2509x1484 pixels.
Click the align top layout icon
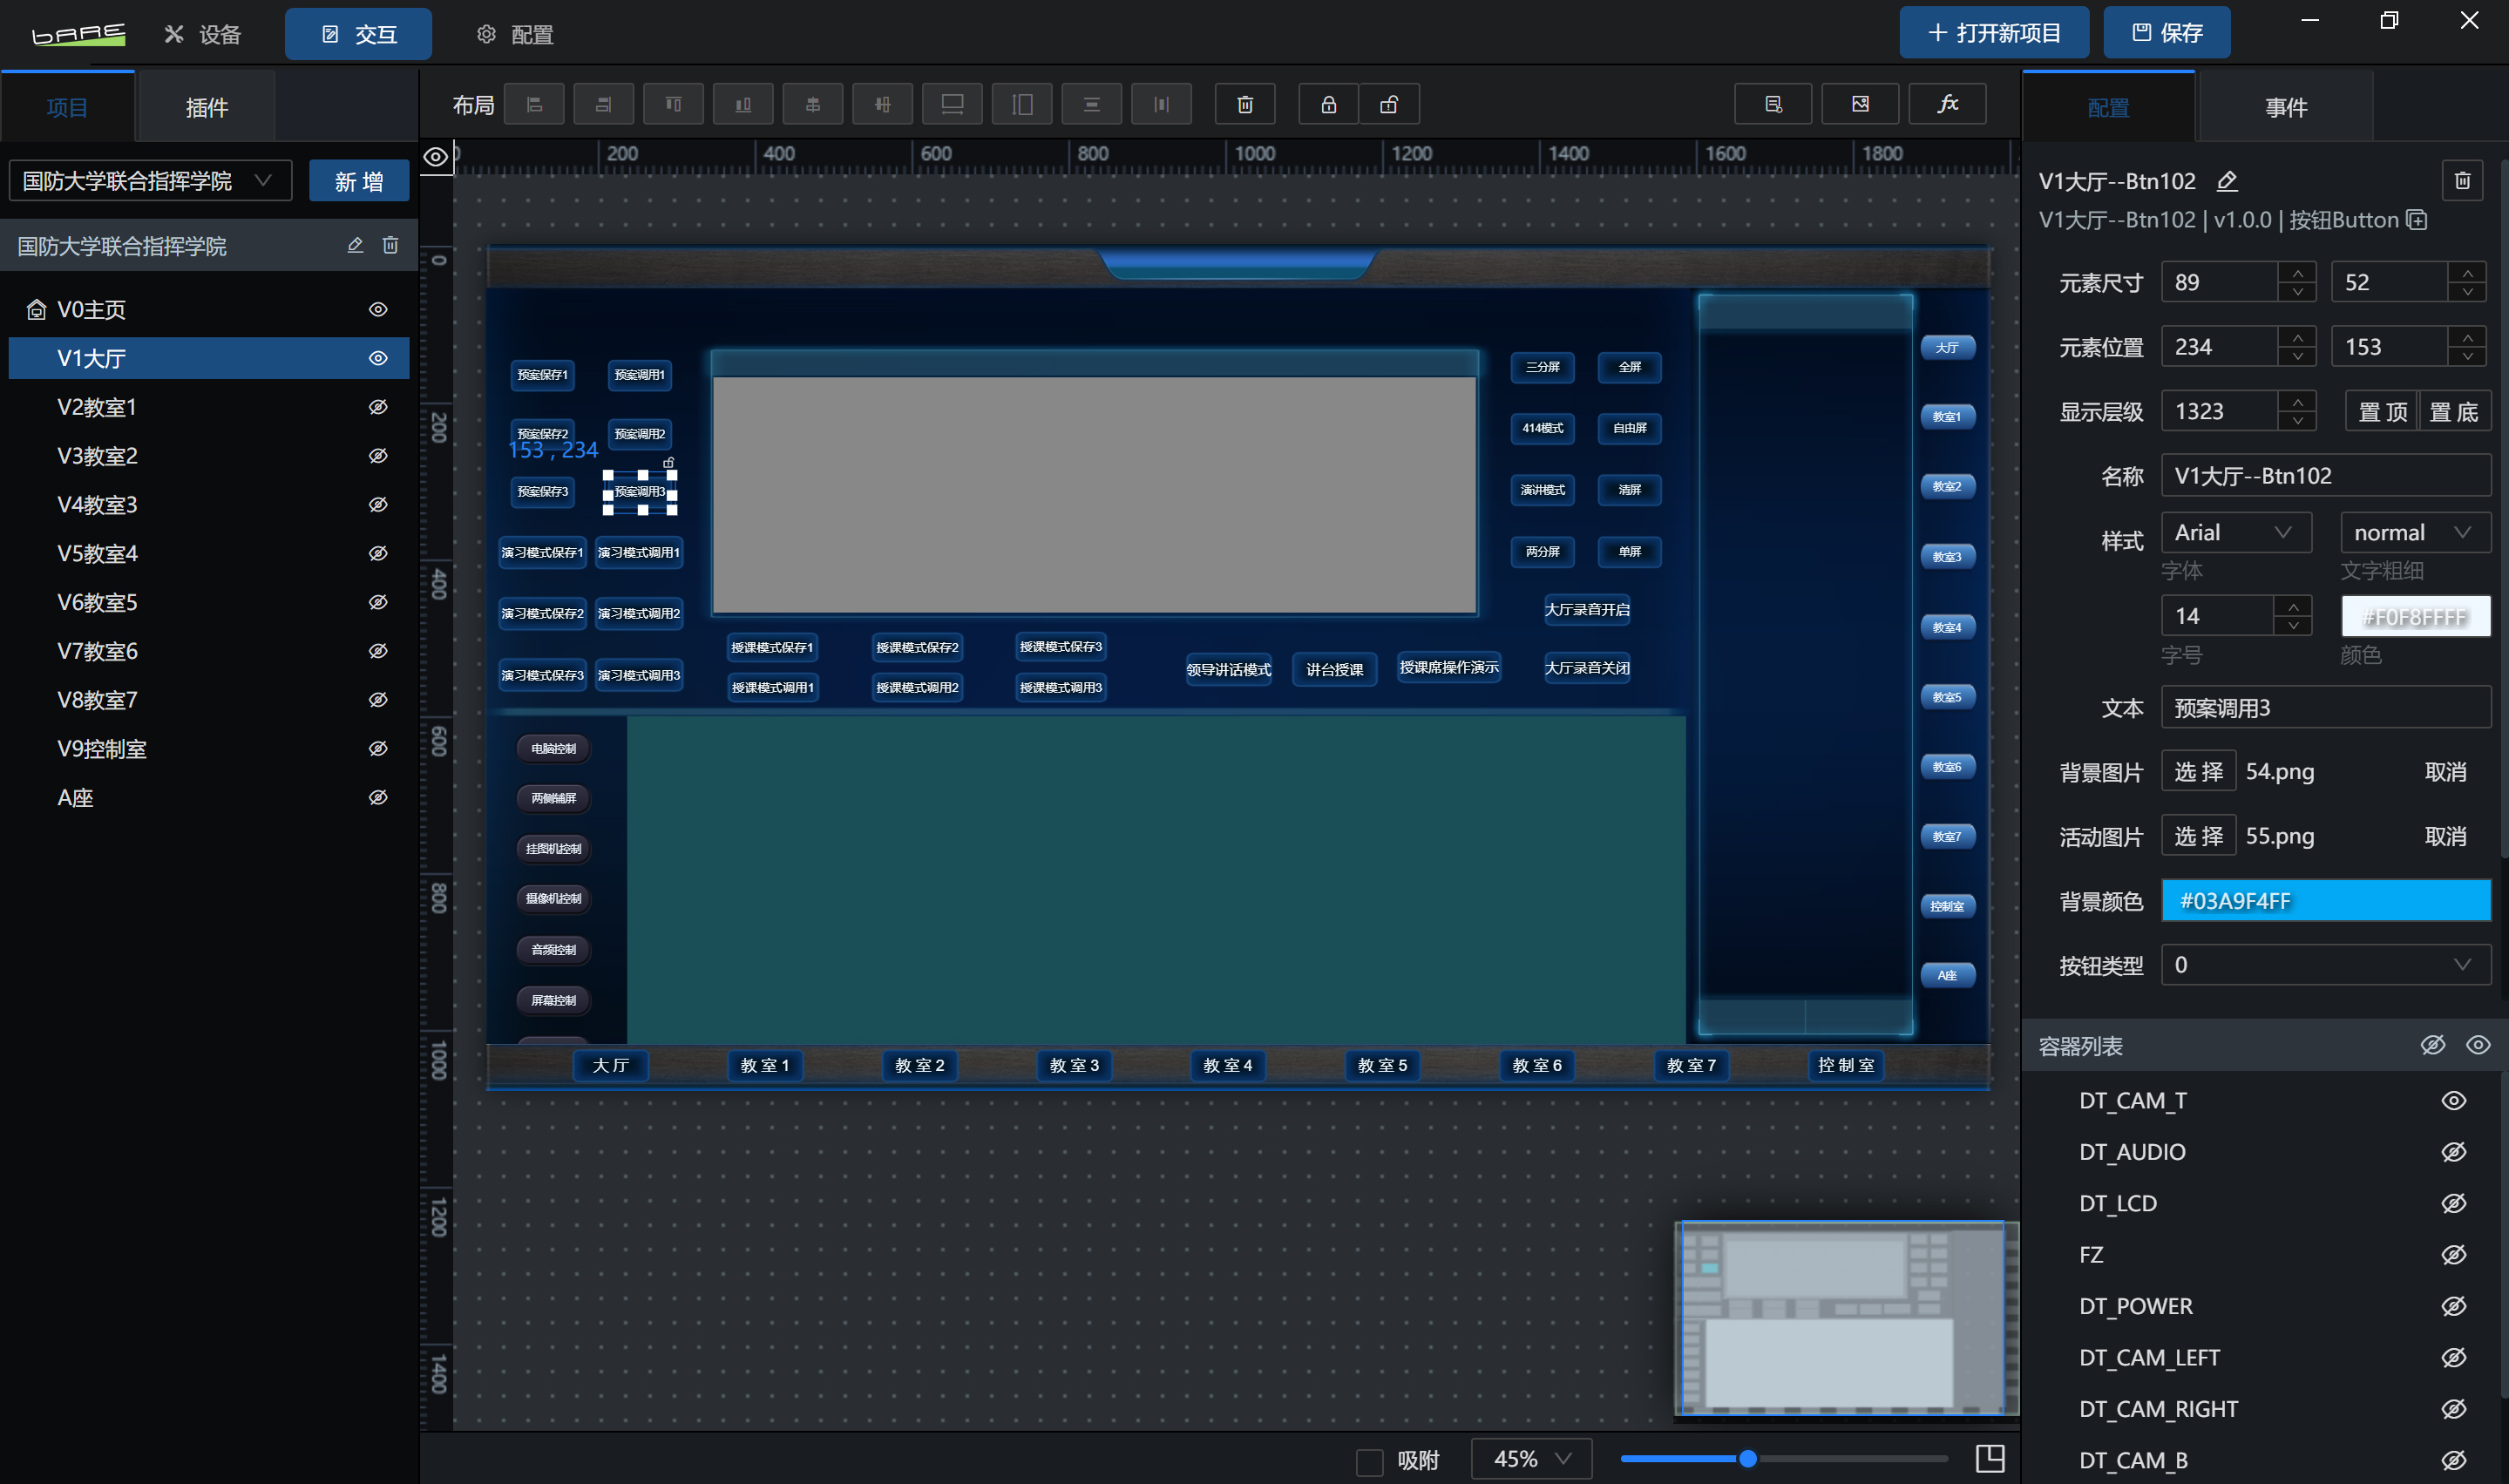tap(673, 104)
